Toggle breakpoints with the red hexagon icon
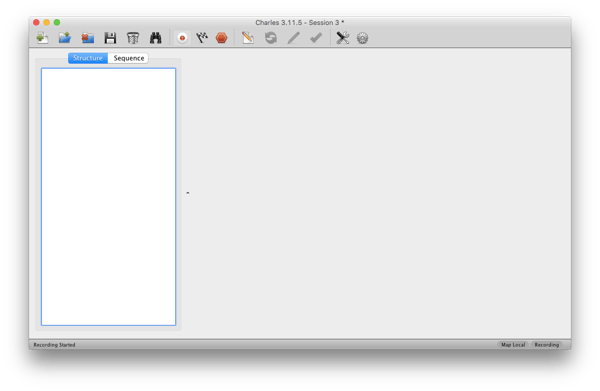This screenshot has width=600, height=391. [x=222, y=38]
